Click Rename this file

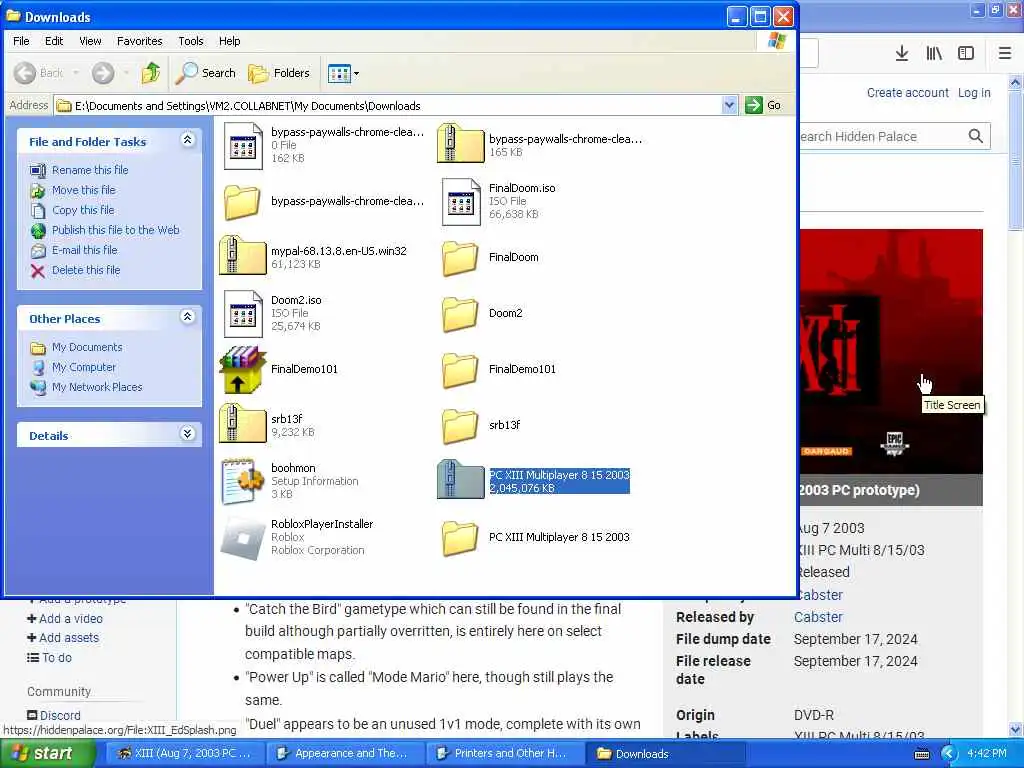point(90,170)
